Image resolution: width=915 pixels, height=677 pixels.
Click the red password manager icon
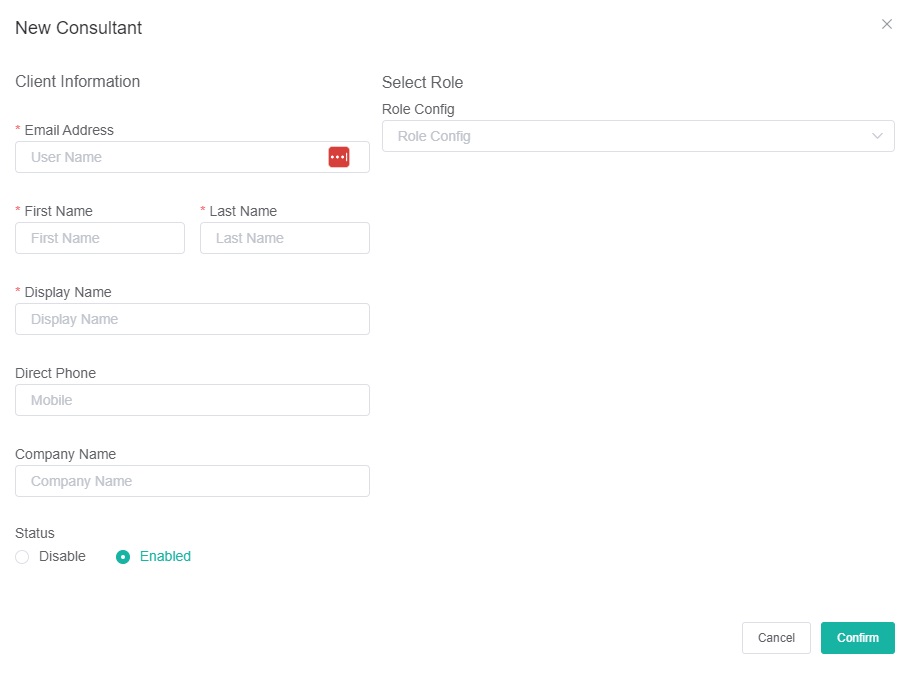[339, 157]
